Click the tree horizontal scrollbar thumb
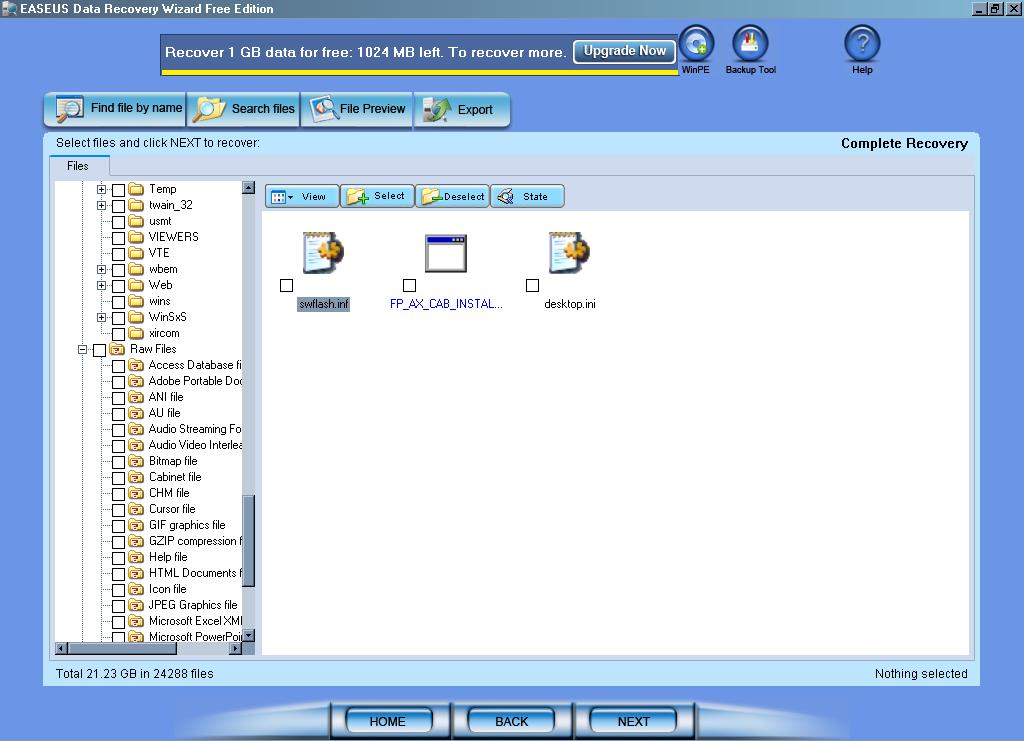This screenshot has width=1024, height=741. 122,649
